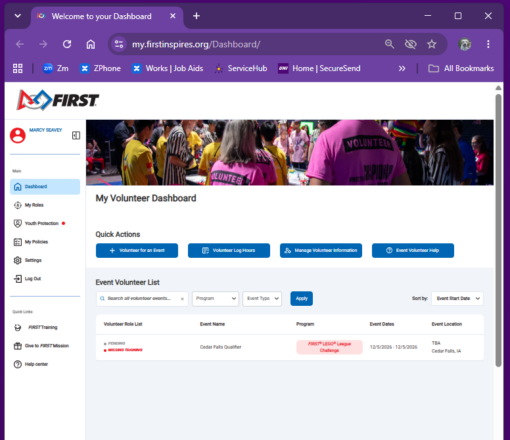Image resolution: width=510 pixels, height=440 pixels.
Task: Go back to previous page
Action: point(20,44)
